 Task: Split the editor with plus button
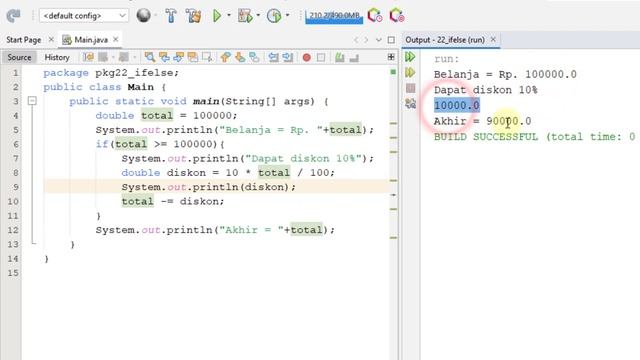(x=391, y=57)
